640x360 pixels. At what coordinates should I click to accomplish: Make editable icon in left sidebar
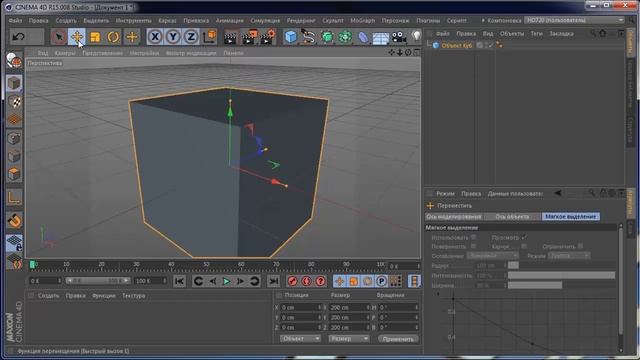pos(14,61)
